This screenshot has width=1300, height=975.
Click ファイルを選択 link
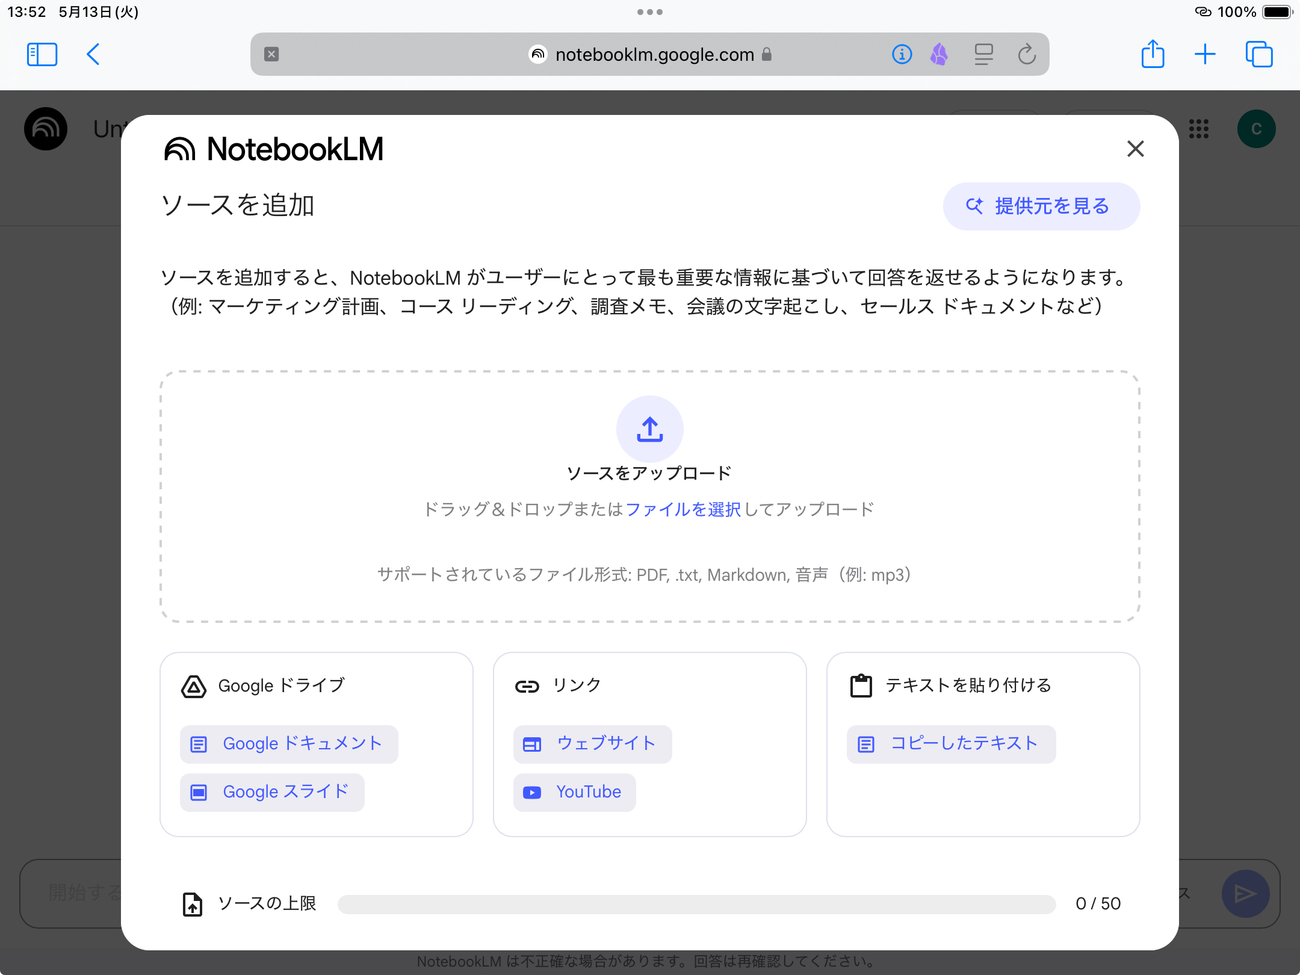pyautogui.click(x=683, y=509)
